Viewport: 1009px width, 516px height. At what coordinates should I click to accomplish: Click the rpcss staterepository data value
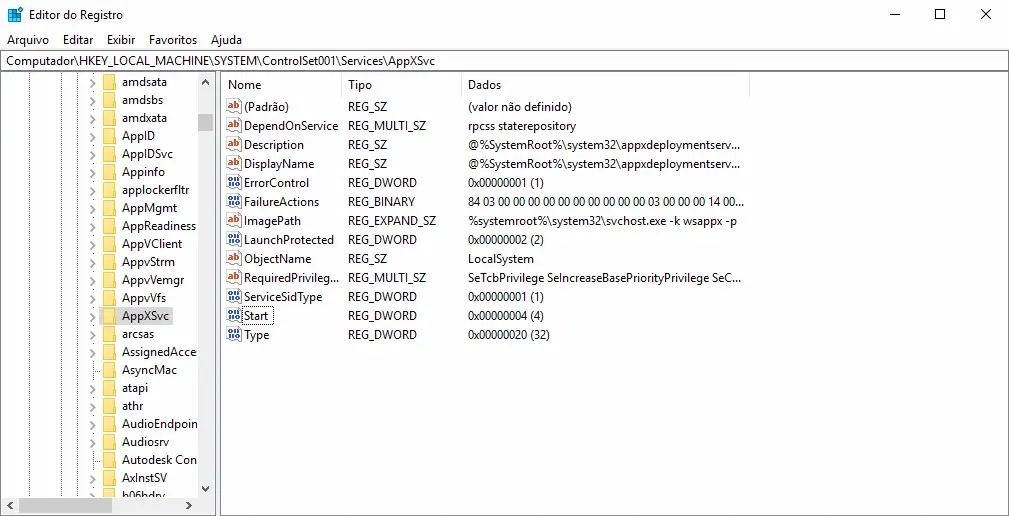tap(522, 125)
